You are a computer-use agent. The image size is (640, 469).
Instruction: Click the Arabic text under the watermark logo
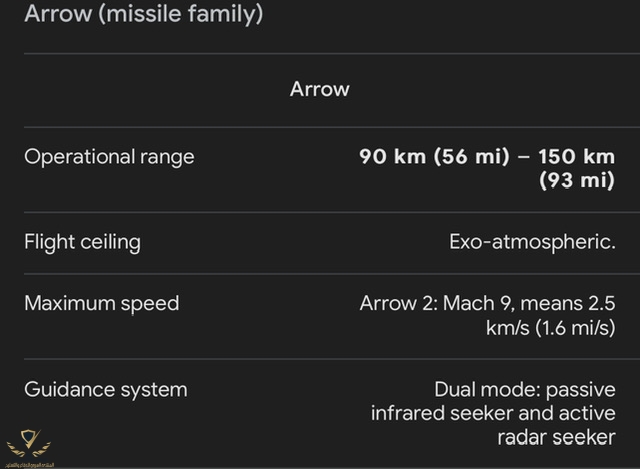coord(29,465)
